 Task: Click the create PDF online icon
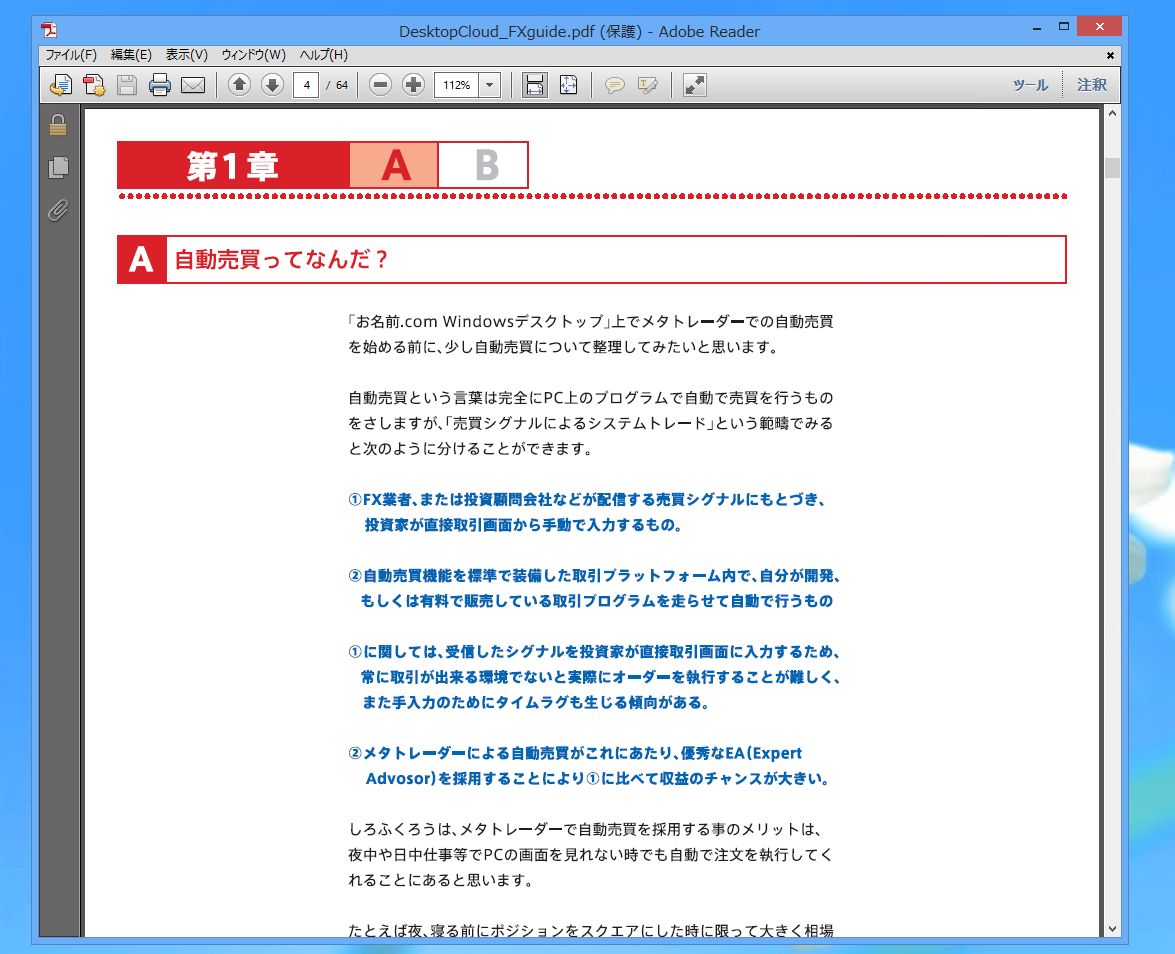(61, 85)
